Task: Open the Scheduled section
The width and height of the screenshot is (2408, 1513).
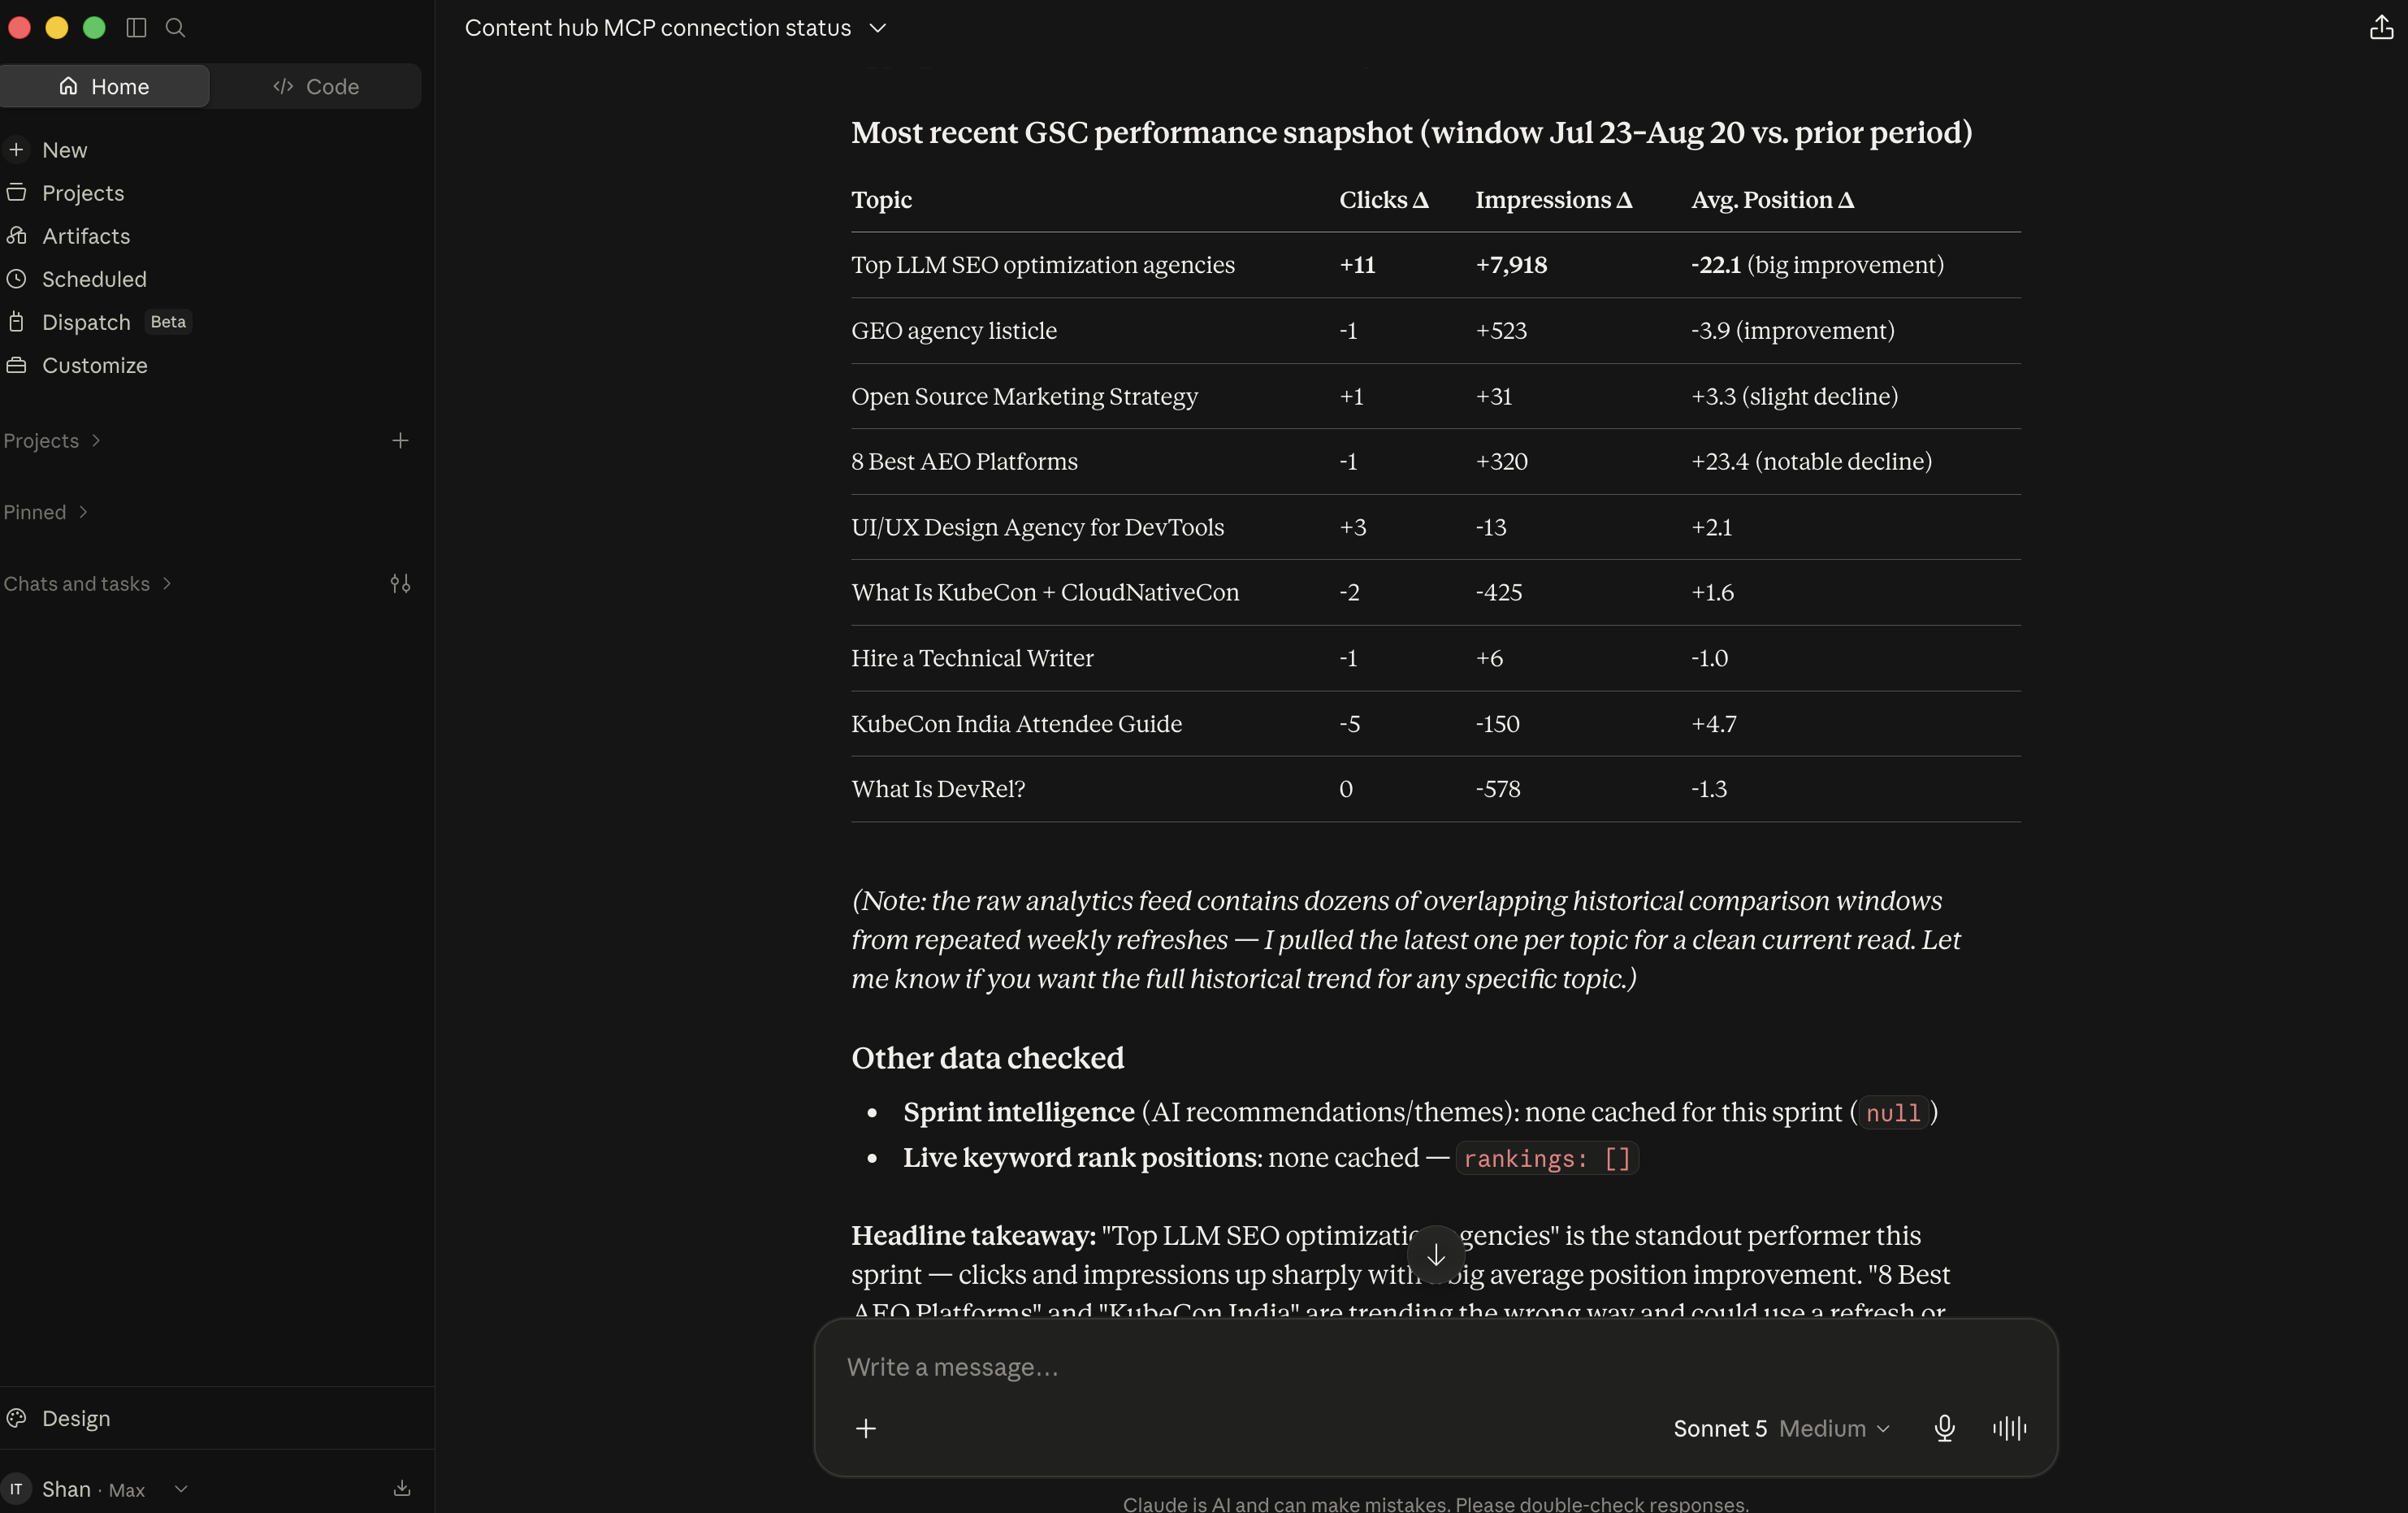Action: click(94, 279)
